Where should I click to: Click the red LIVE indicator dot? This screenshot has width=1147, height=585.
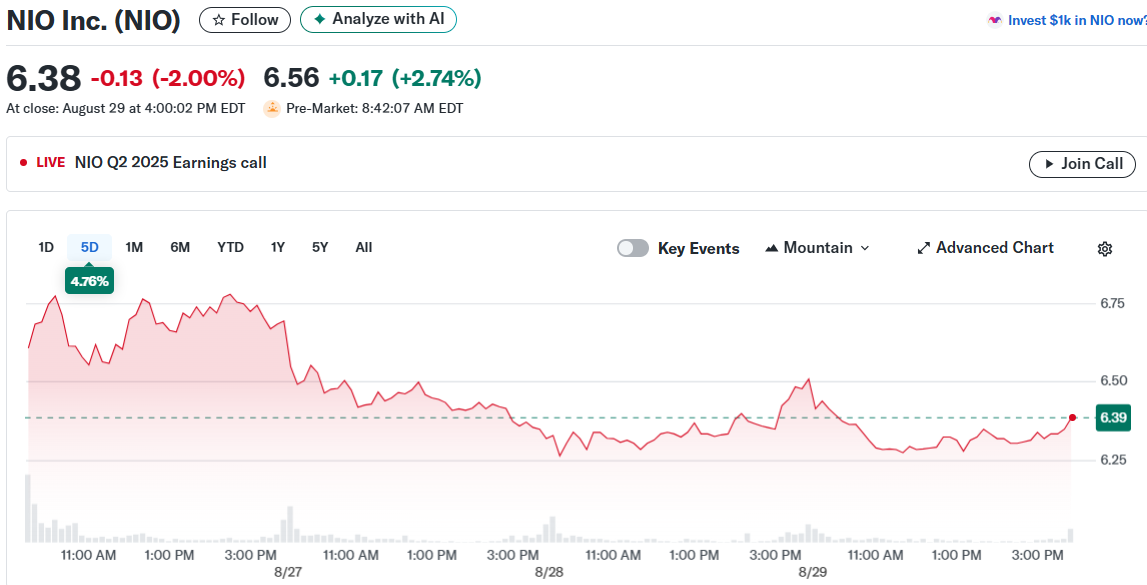23,162
